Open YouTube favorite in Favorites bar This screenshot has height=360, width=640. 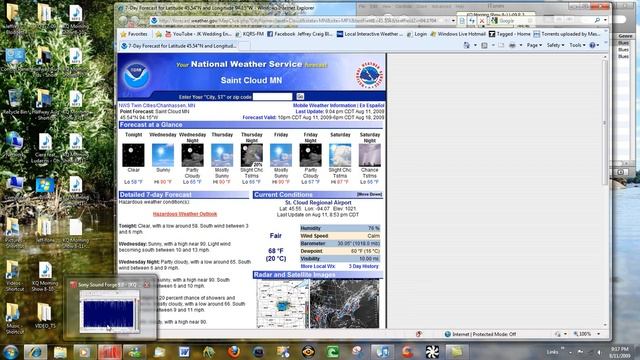pos(198,34)
